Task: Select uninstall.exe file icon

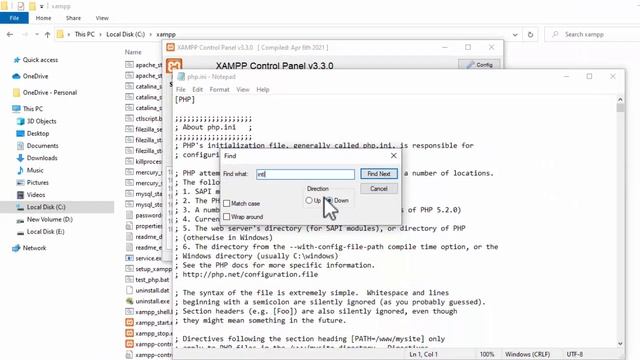Action: point(129,301)
